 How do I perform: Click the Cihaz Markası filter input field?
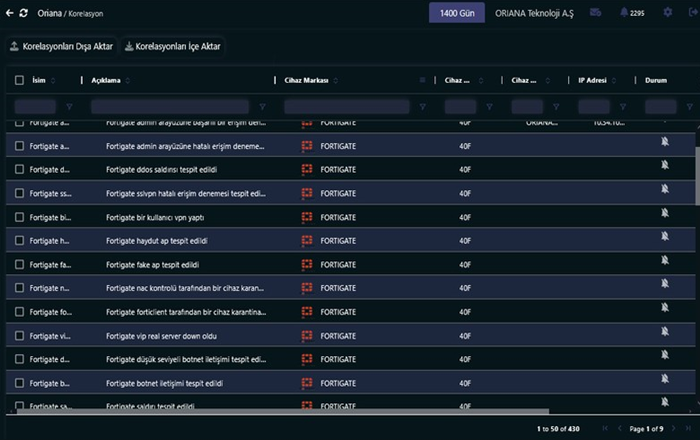tap(347, 107)
